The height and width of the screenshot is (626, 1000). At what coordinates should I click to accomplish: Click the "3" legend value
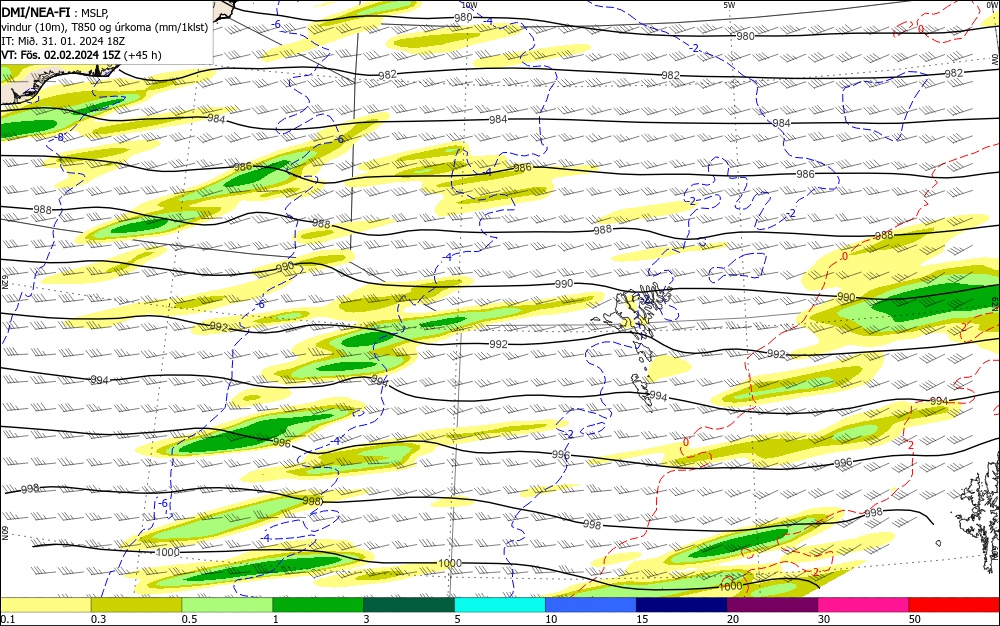point(366,619)
